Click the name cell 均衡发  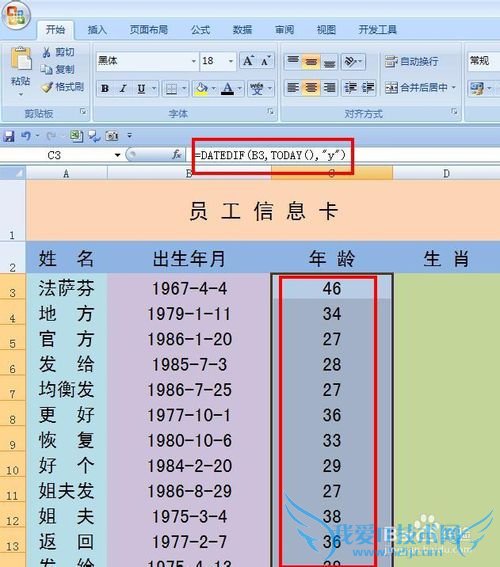pos(67,389)
